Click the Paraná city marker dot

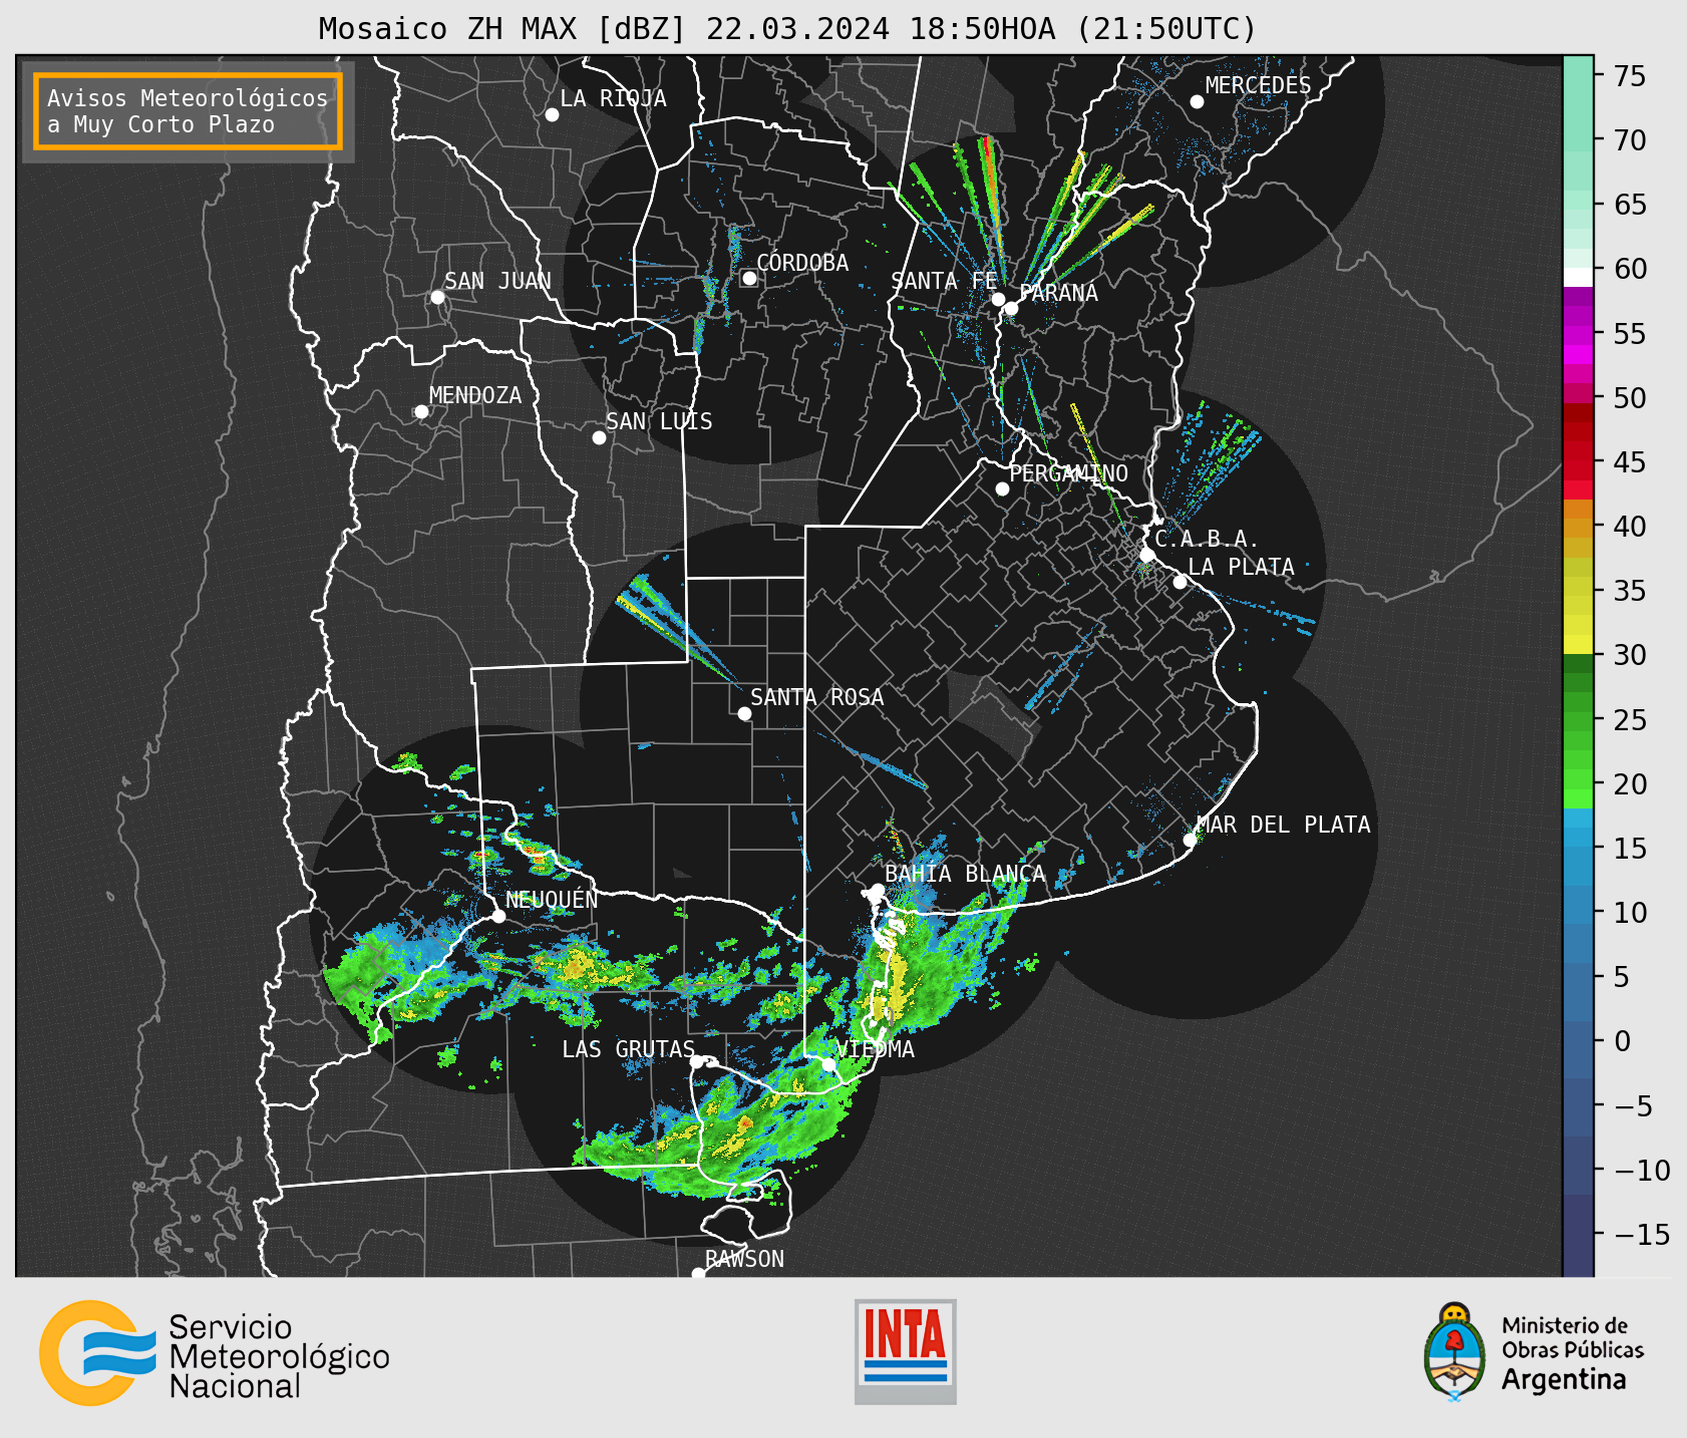click(1011, 308)
